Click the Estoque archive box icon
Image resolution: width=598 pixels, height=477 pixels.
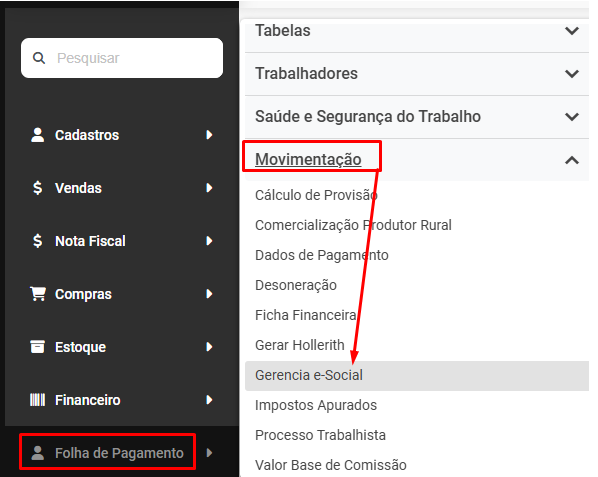[37, 347]
